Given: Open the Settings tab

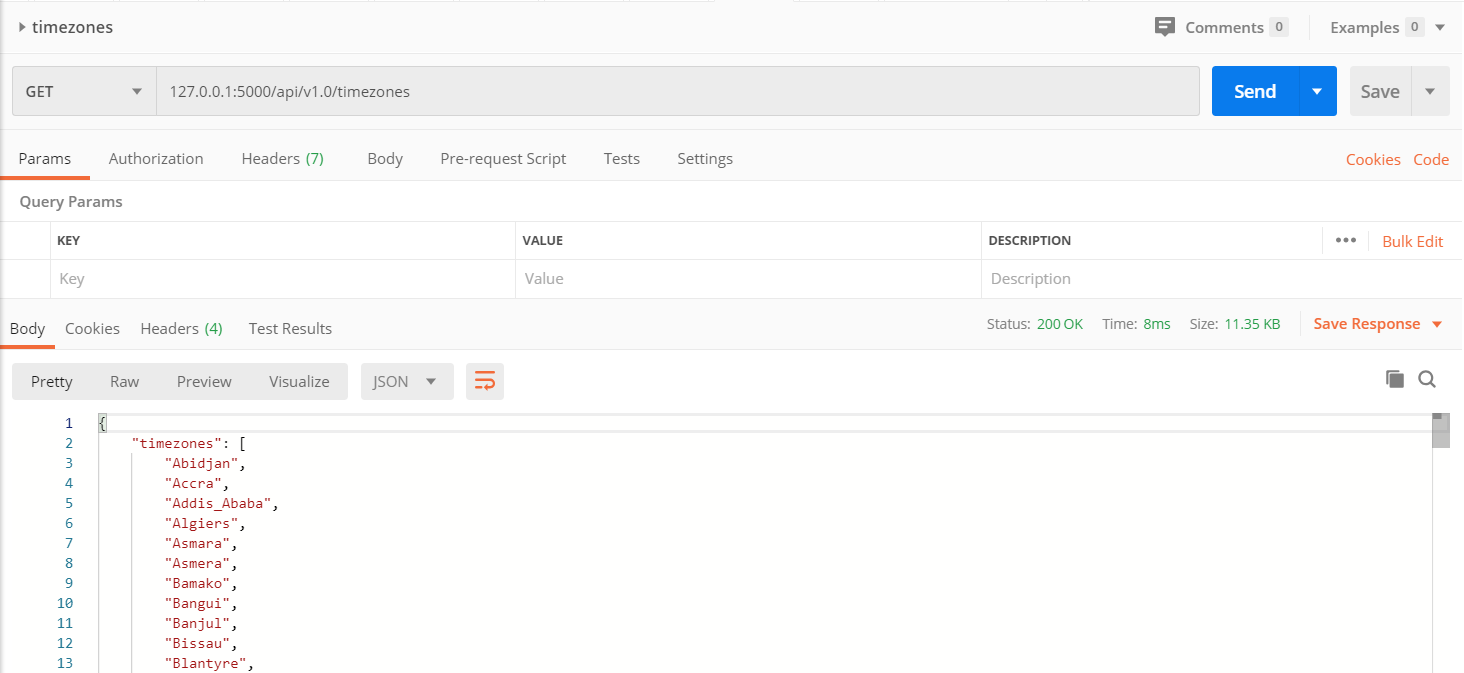Looking at the screenshot, I should pos(705,158).
